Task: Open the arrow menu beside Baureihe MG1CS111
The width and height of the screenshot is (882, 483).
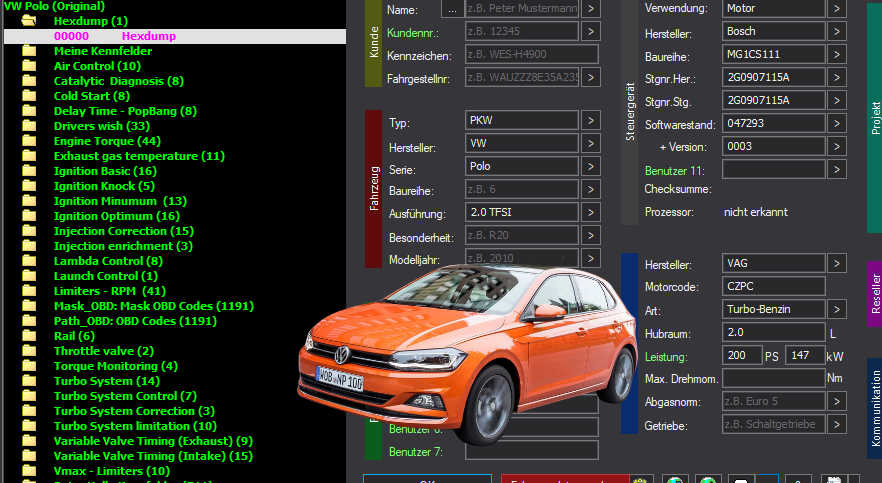Action: [x=837, y=55]
